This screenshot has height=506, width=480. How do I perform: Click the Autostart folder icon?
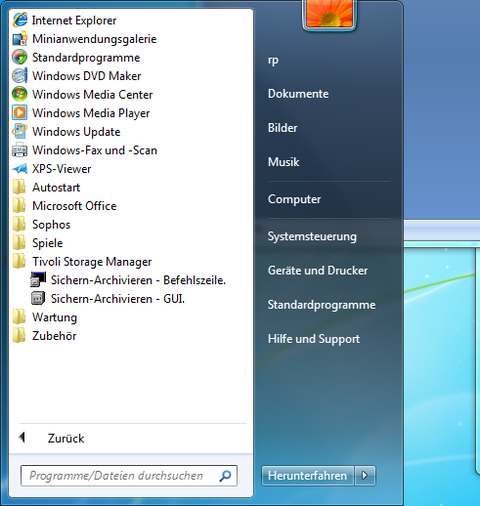19,187
